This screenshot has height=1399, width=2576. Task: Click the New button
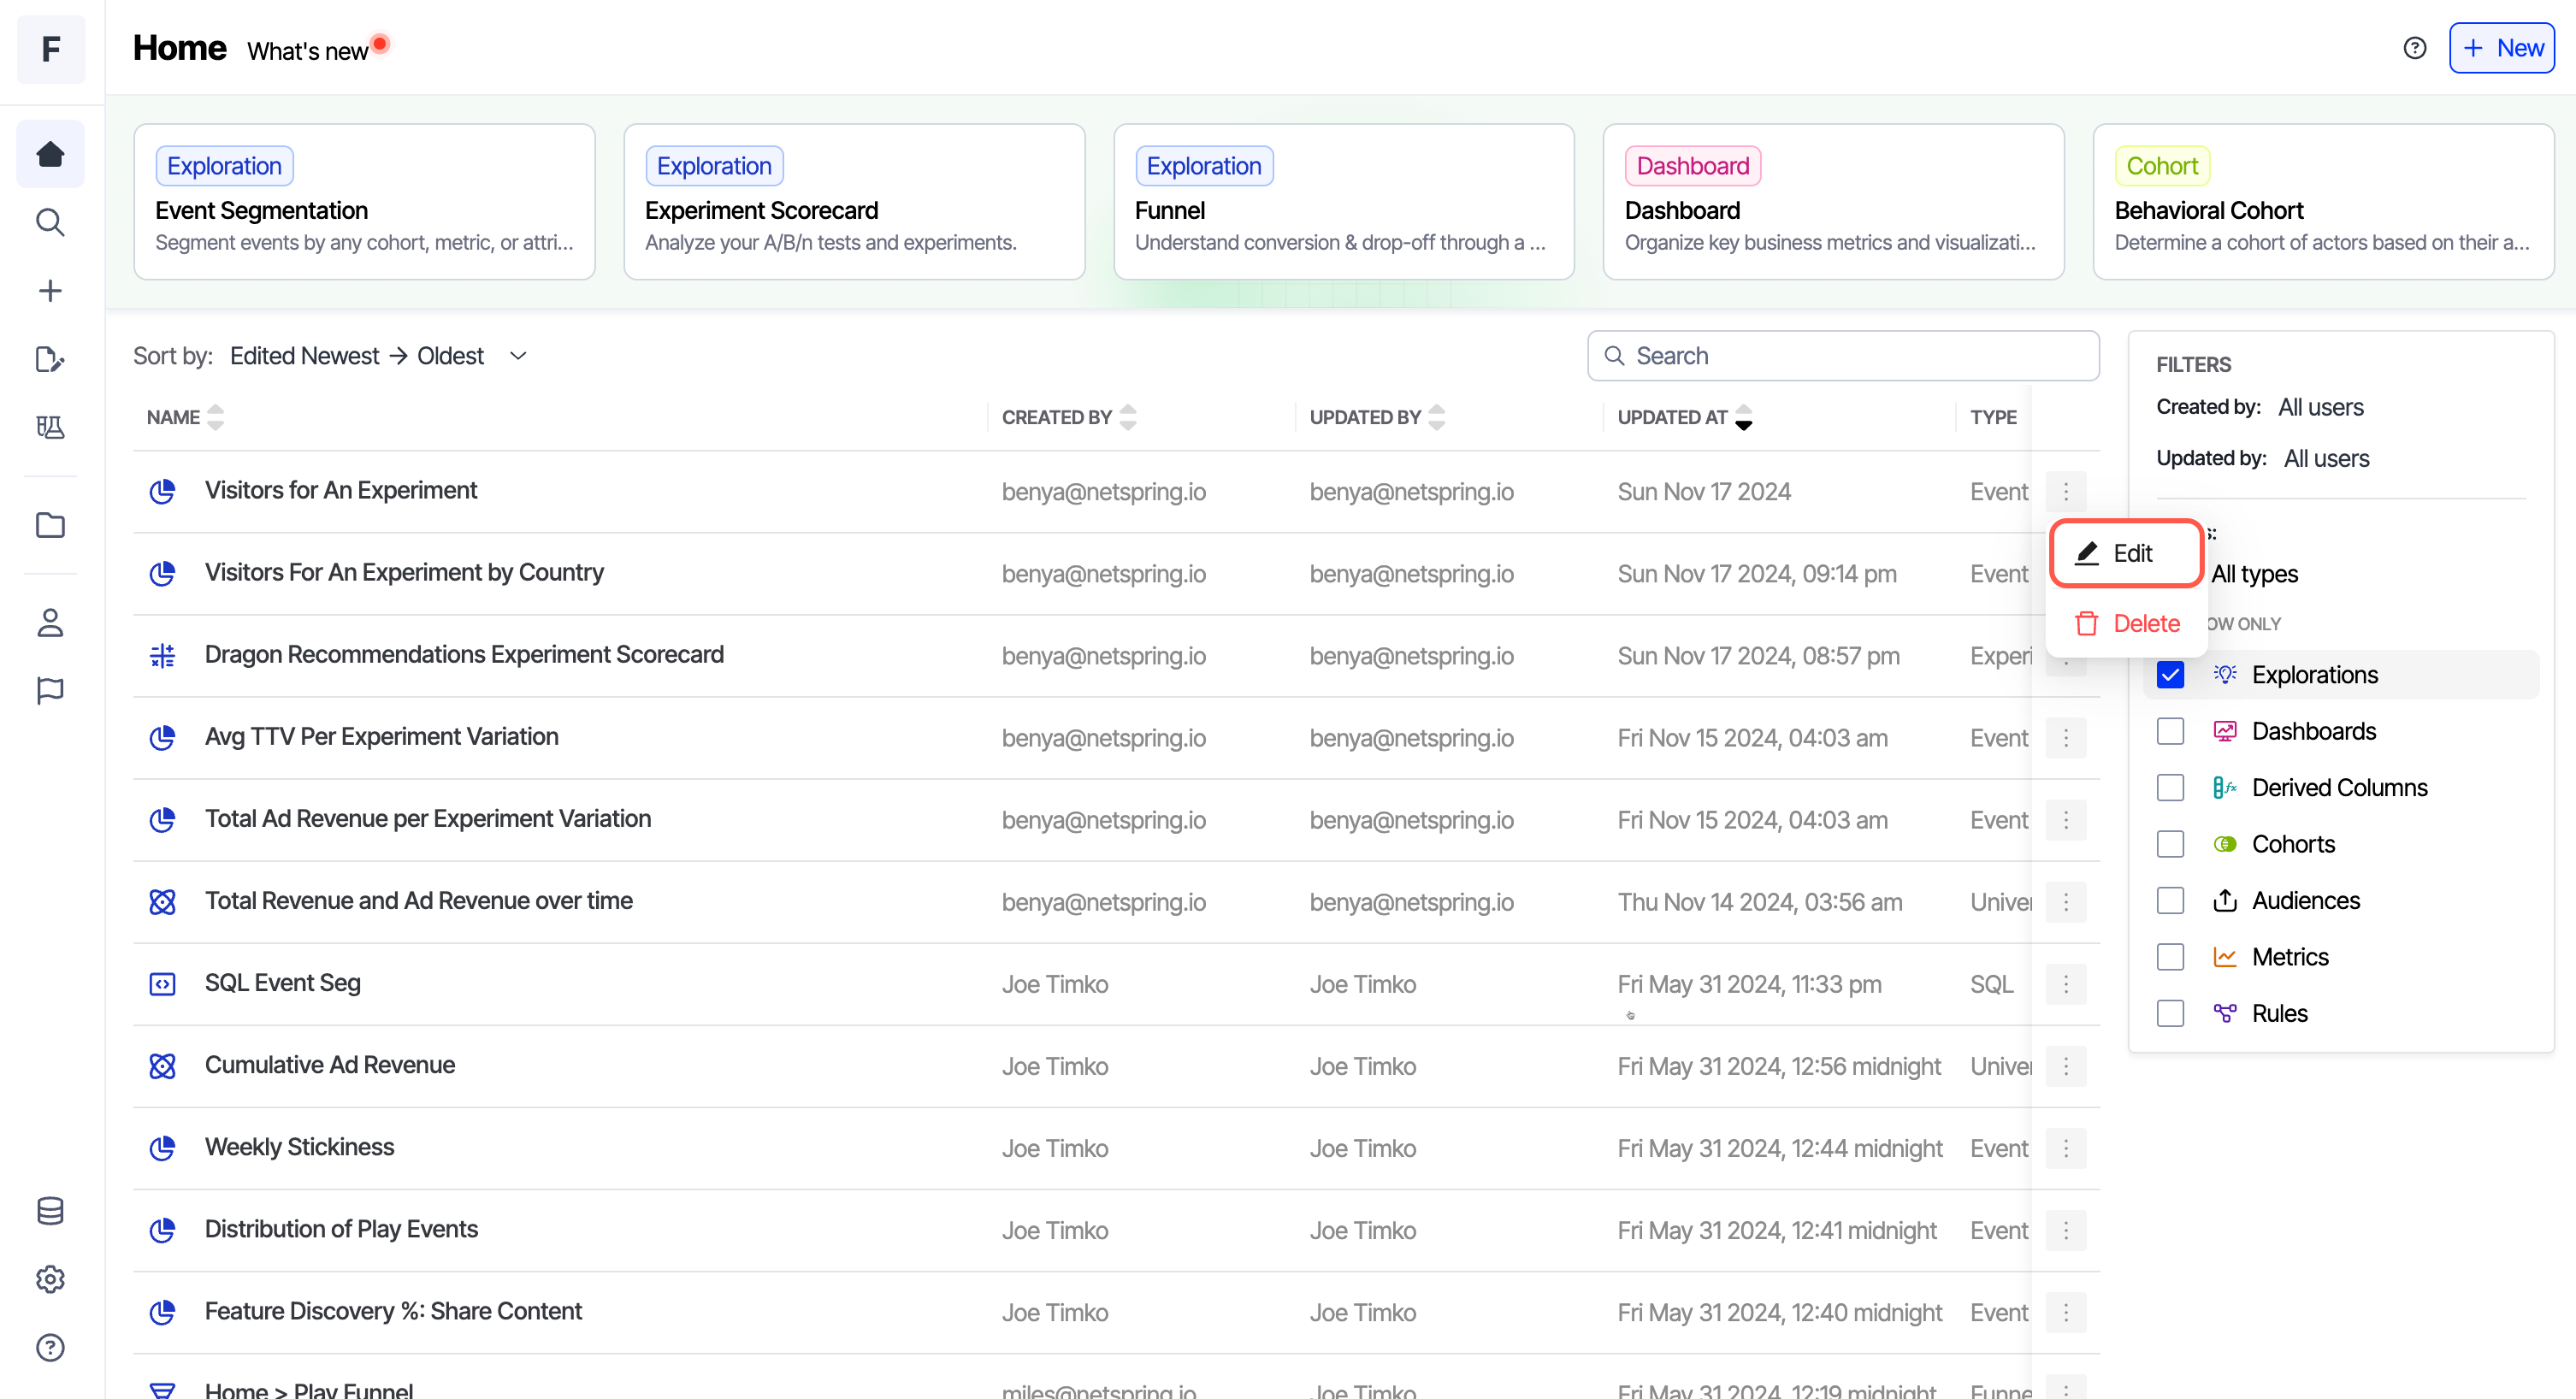[2501, 48]
